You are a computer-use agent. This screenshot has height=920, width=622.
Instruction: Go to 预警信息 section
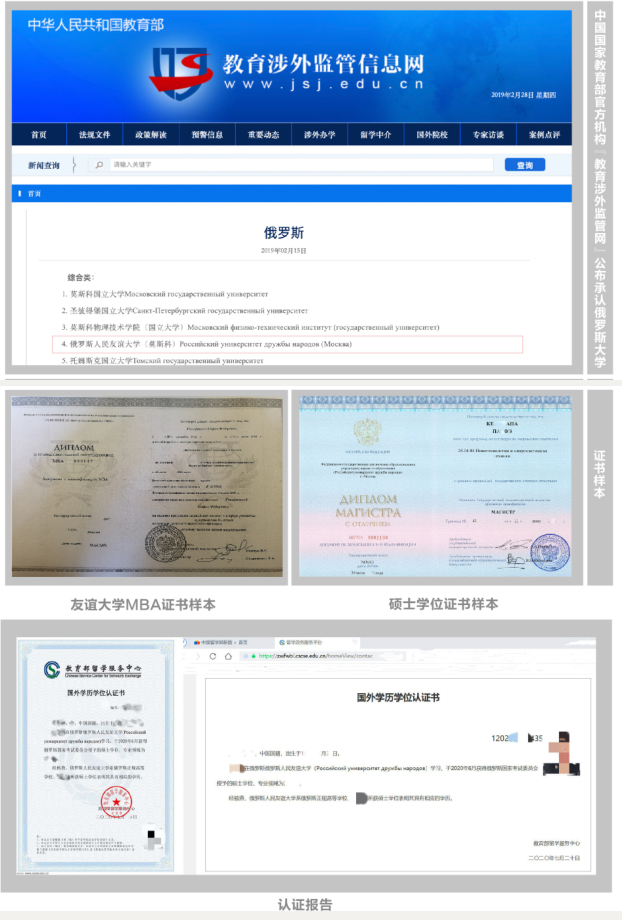tap(207, 134)
